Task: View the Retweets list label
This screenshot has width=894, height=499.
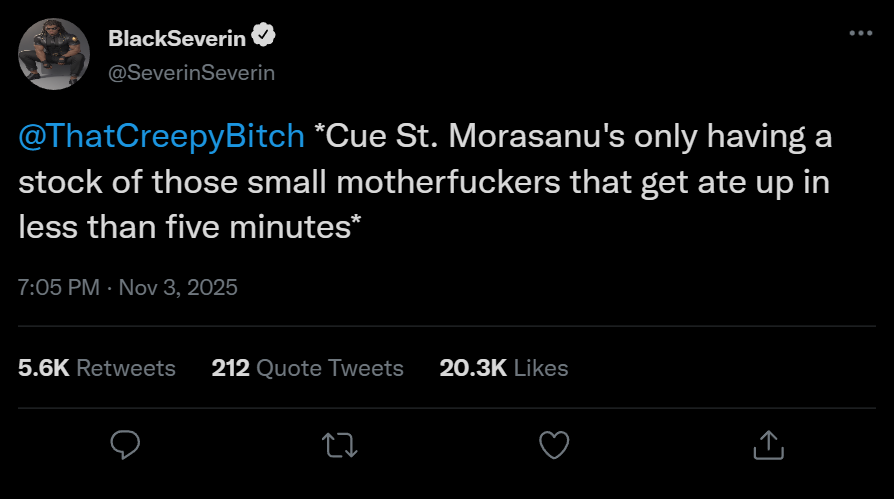Action: [126, 368]
